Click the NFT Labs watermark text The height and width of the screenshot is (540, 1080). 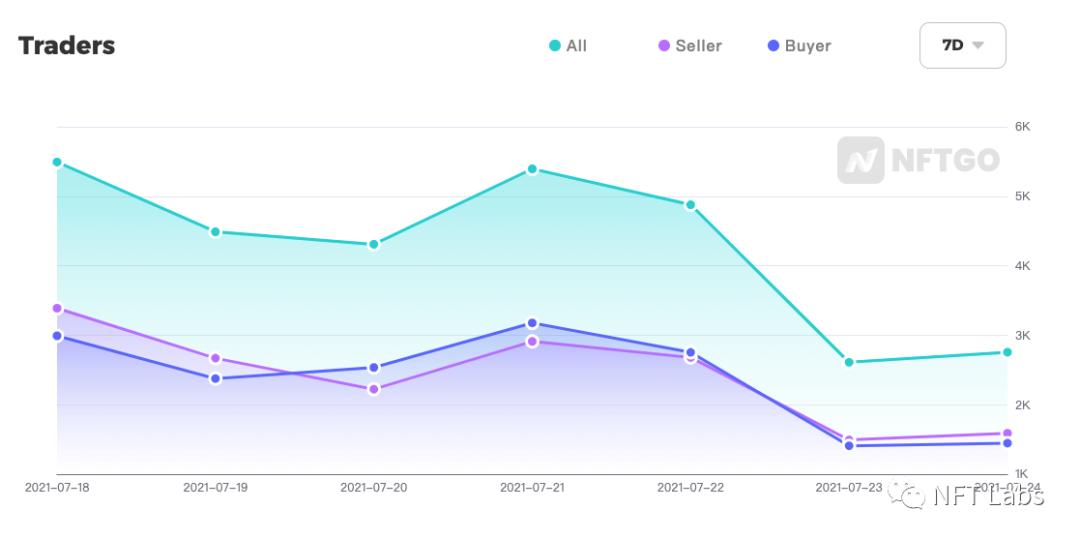tap(988, 495)
